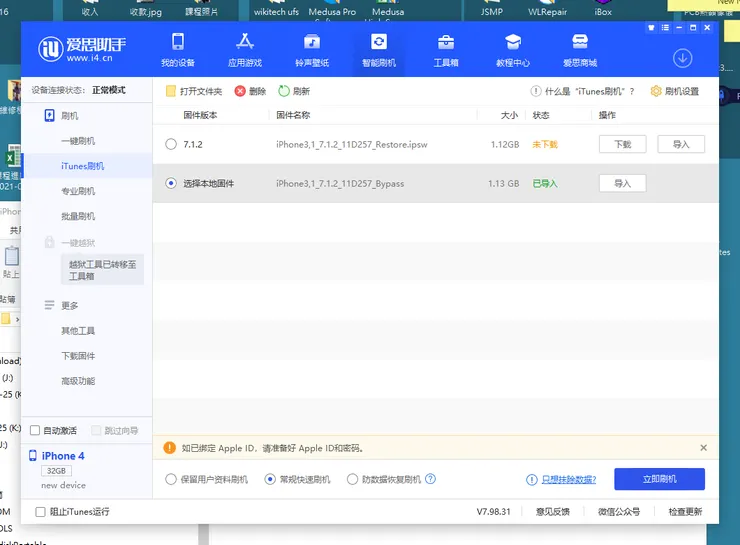Click the 固件名称 column header

click(293, 115)
